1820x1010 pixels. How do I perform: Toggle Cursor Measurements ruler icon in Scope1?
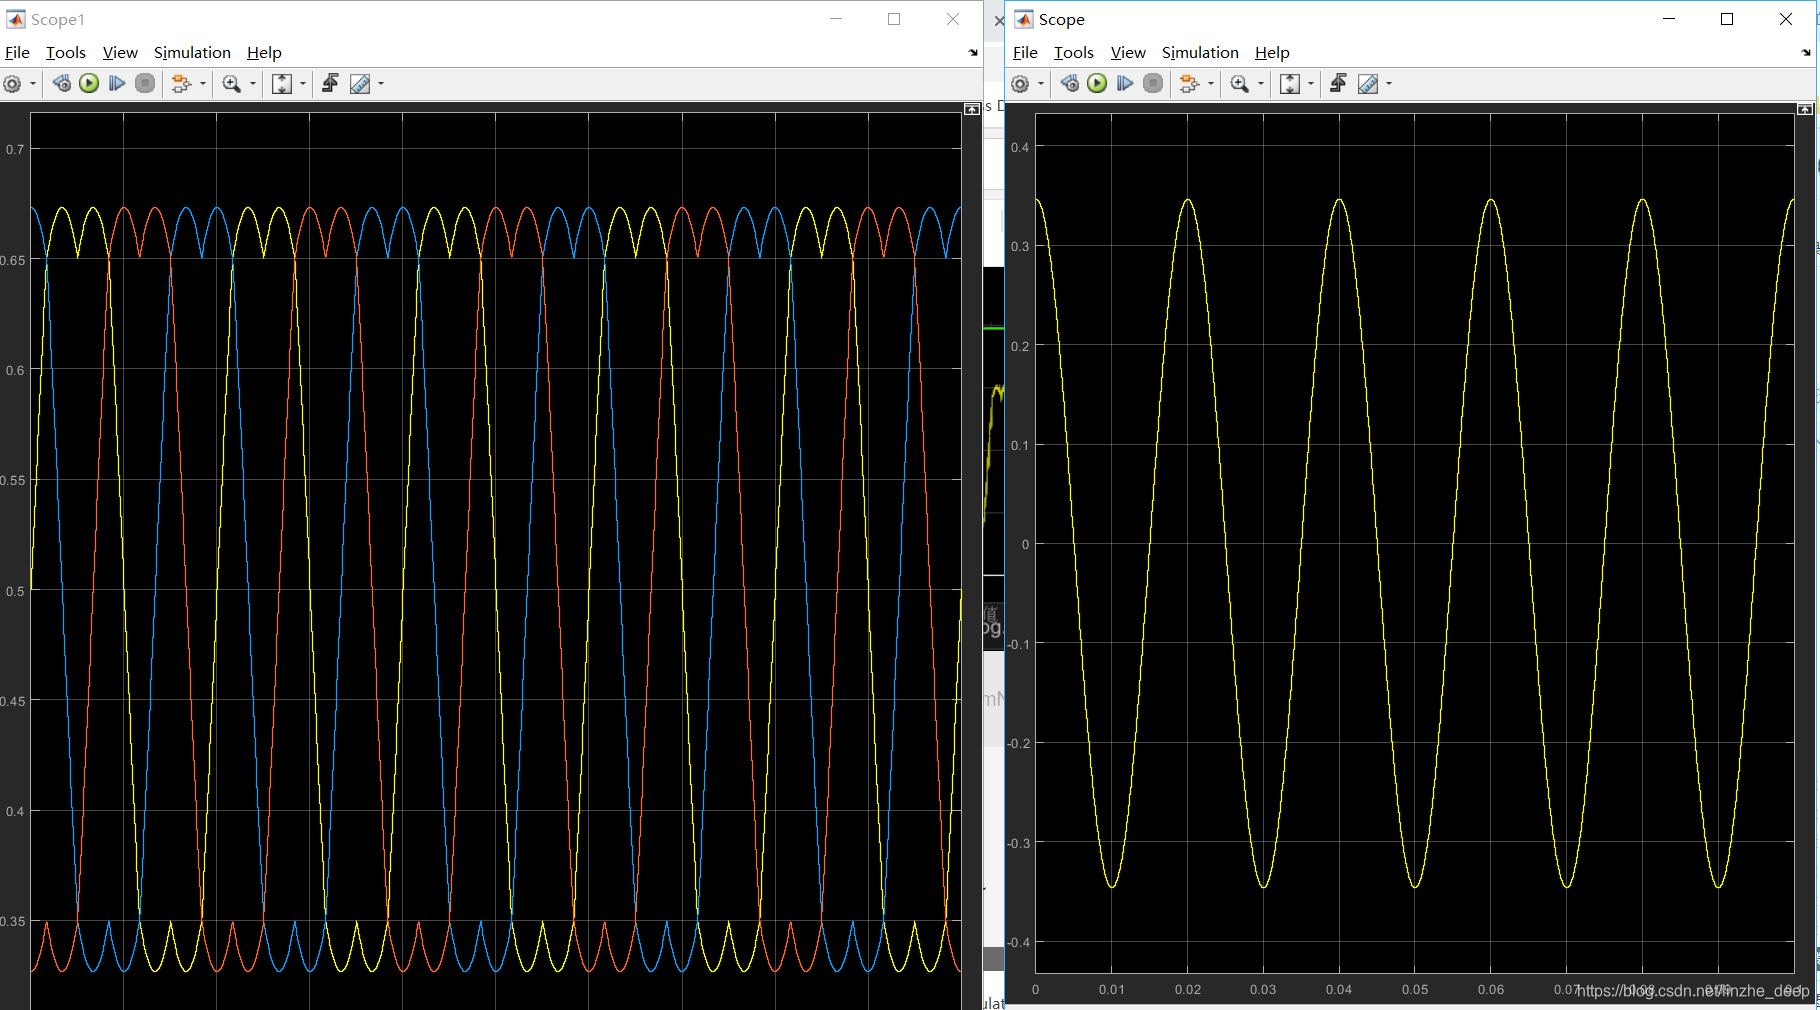coord(360,84)
